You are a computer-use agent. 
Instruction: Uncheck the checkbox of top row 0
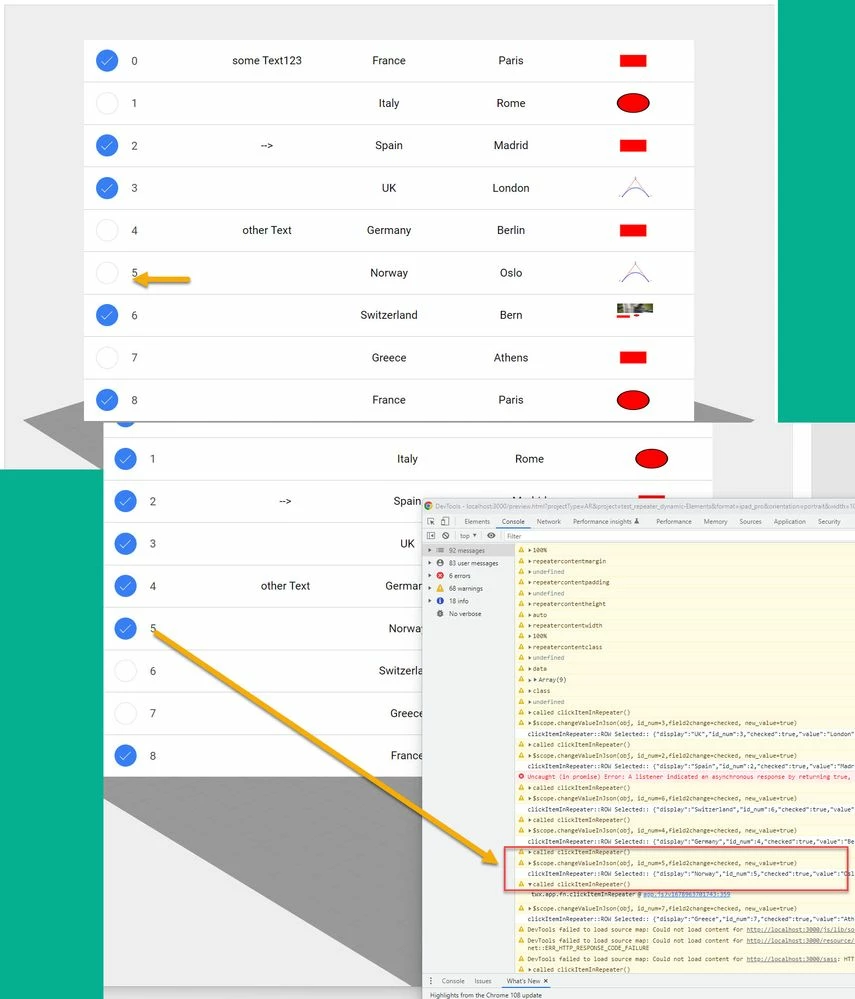tap(107, 61)
